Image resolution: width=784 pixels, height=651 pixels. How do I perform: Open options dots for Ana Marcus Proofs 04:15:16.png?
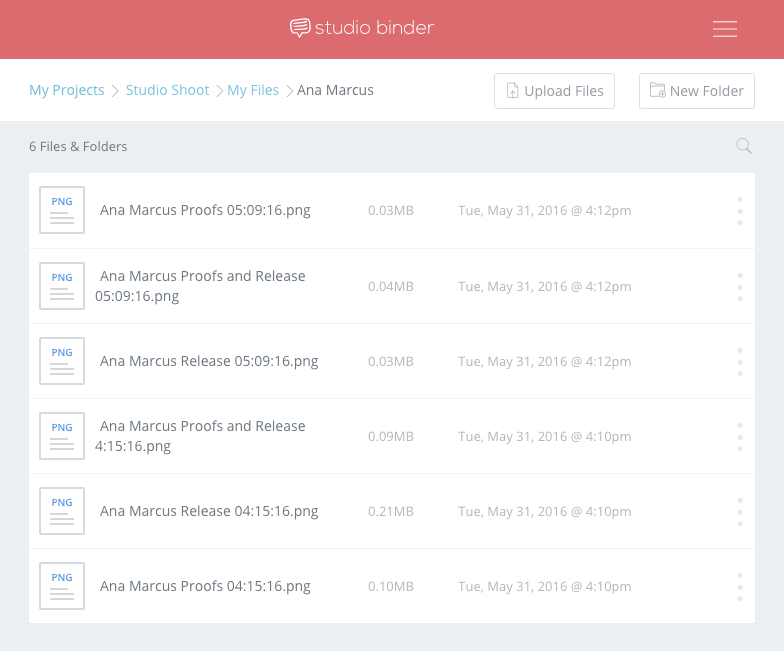[x=740, y=587]
